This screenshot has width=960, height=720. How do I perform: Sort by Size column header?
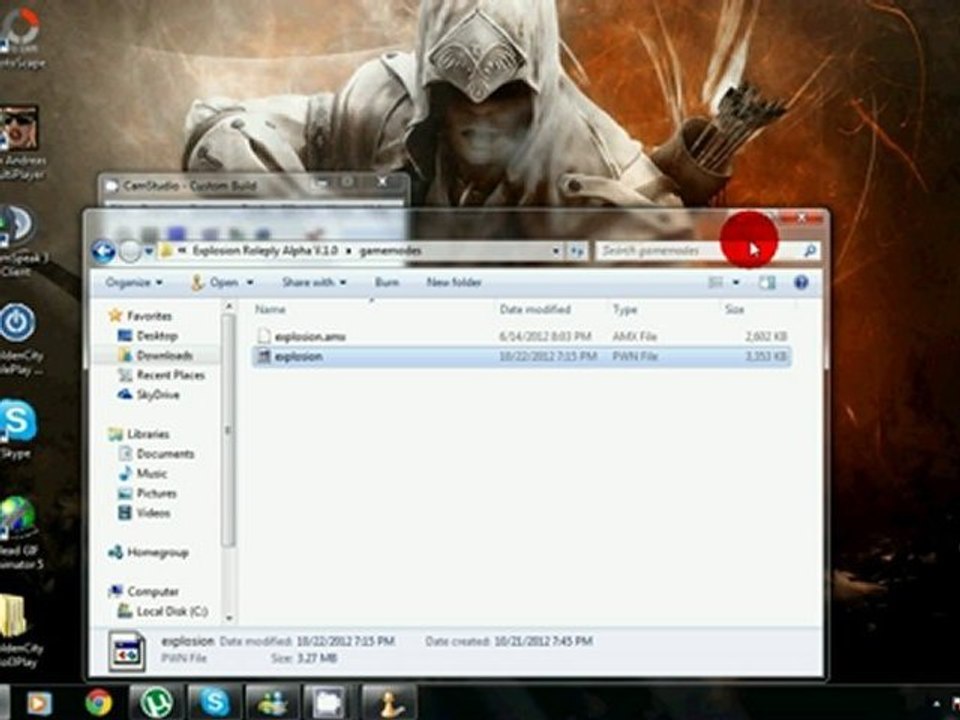[x=735, y=309]
